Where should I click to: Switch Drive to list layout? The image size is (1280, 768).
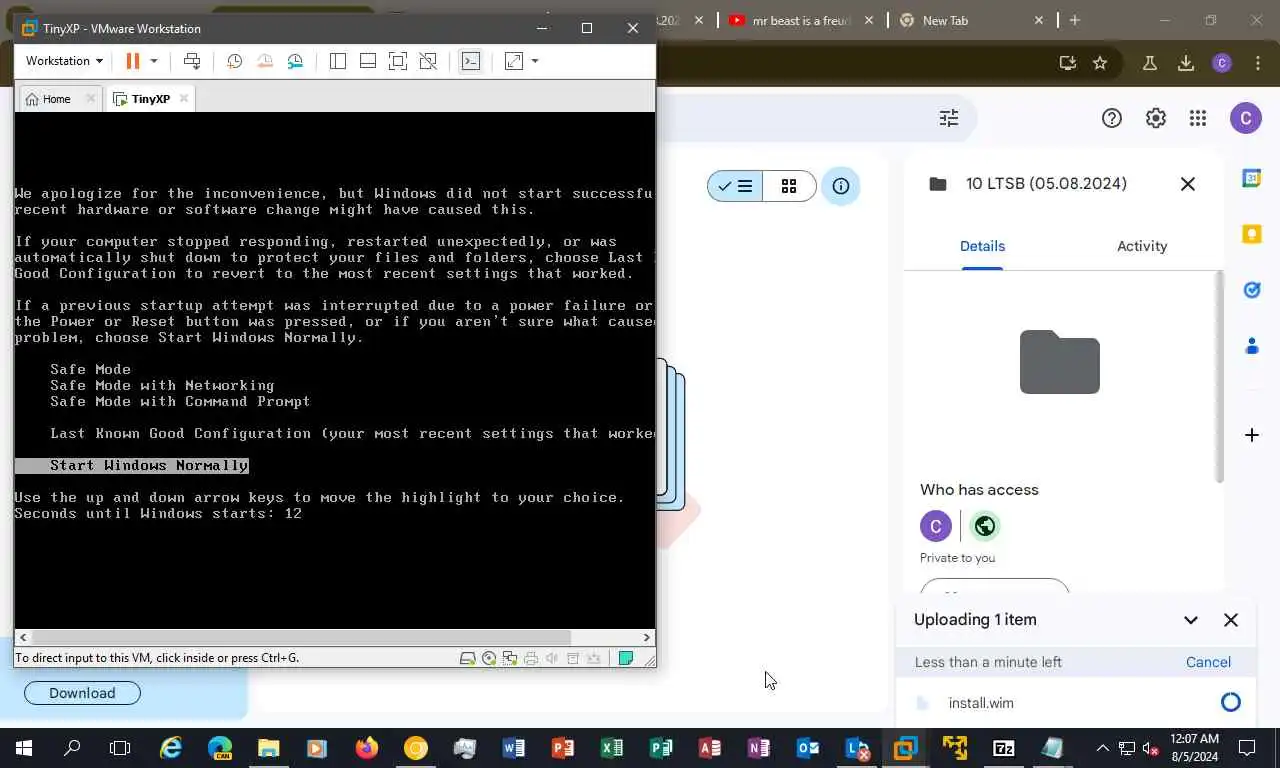(735, 186)
